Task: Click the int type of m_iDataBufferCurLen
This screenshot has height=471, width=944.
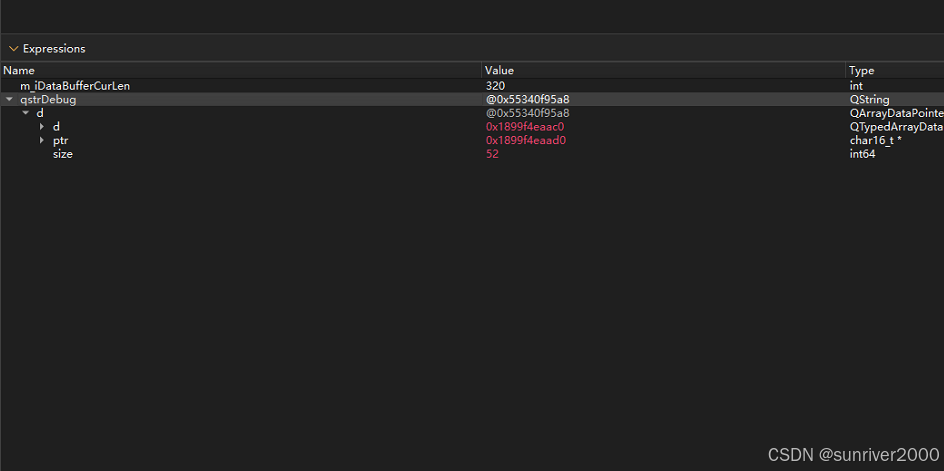Action: (856, 86)
